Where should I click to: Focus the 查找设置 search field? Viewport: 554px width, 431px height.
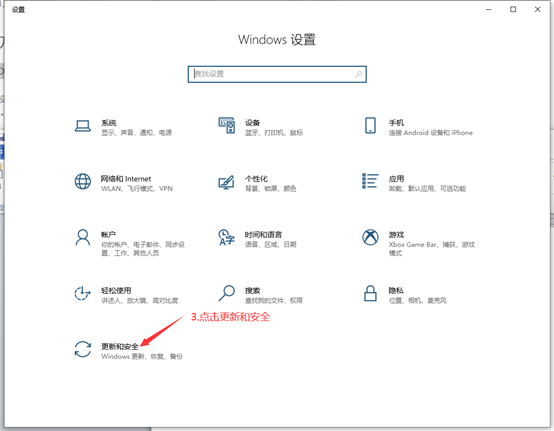tap(277, 74)
